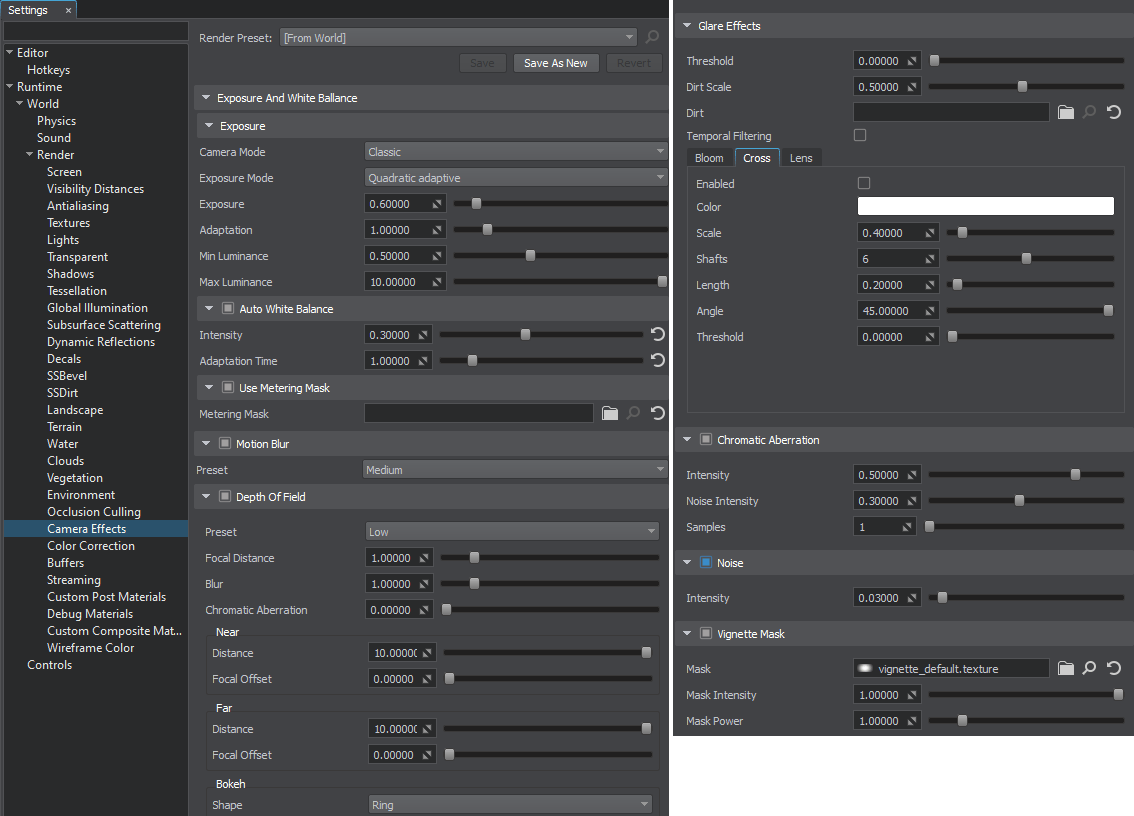Enable the Cross glare Enabled checkbox
The height and width of the screenshot is (816, 1134).
click(865, 184)
